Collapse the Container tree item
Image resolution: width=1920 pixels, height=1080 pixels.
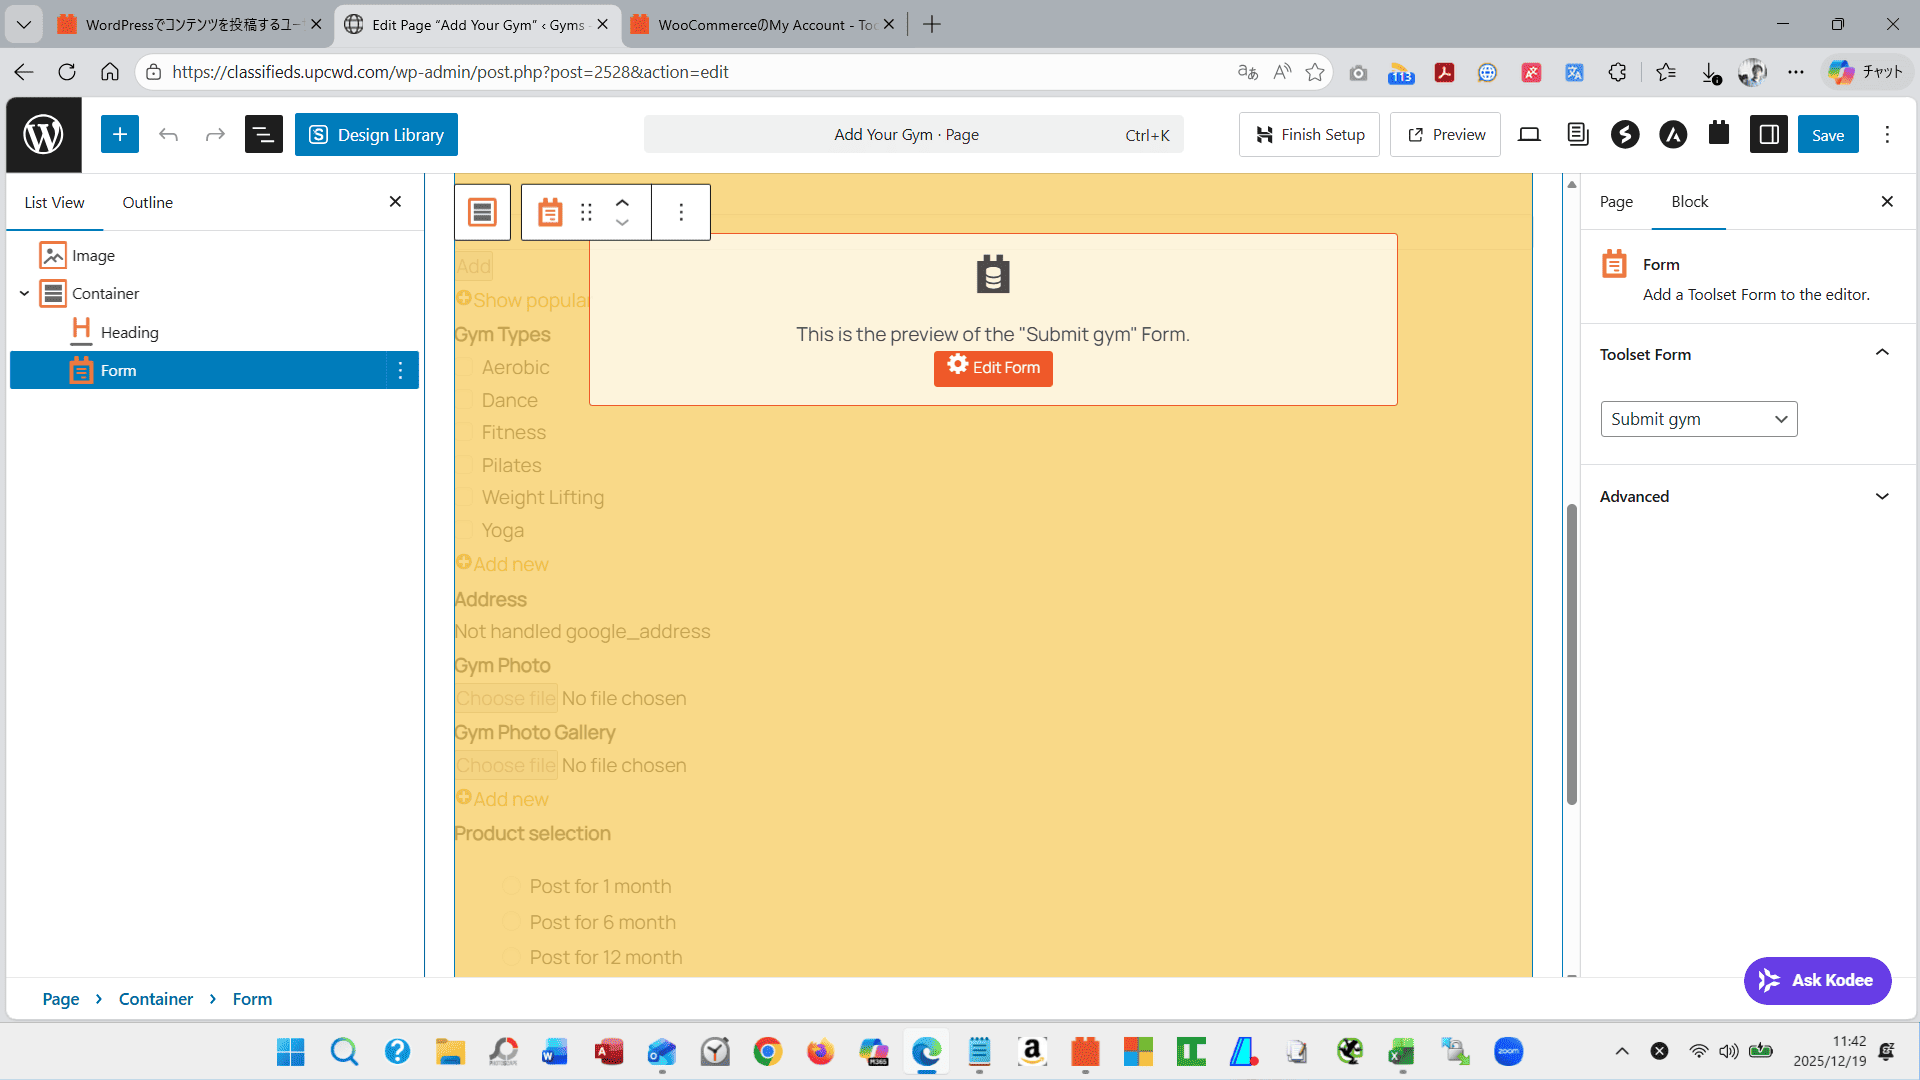[24, 294]
